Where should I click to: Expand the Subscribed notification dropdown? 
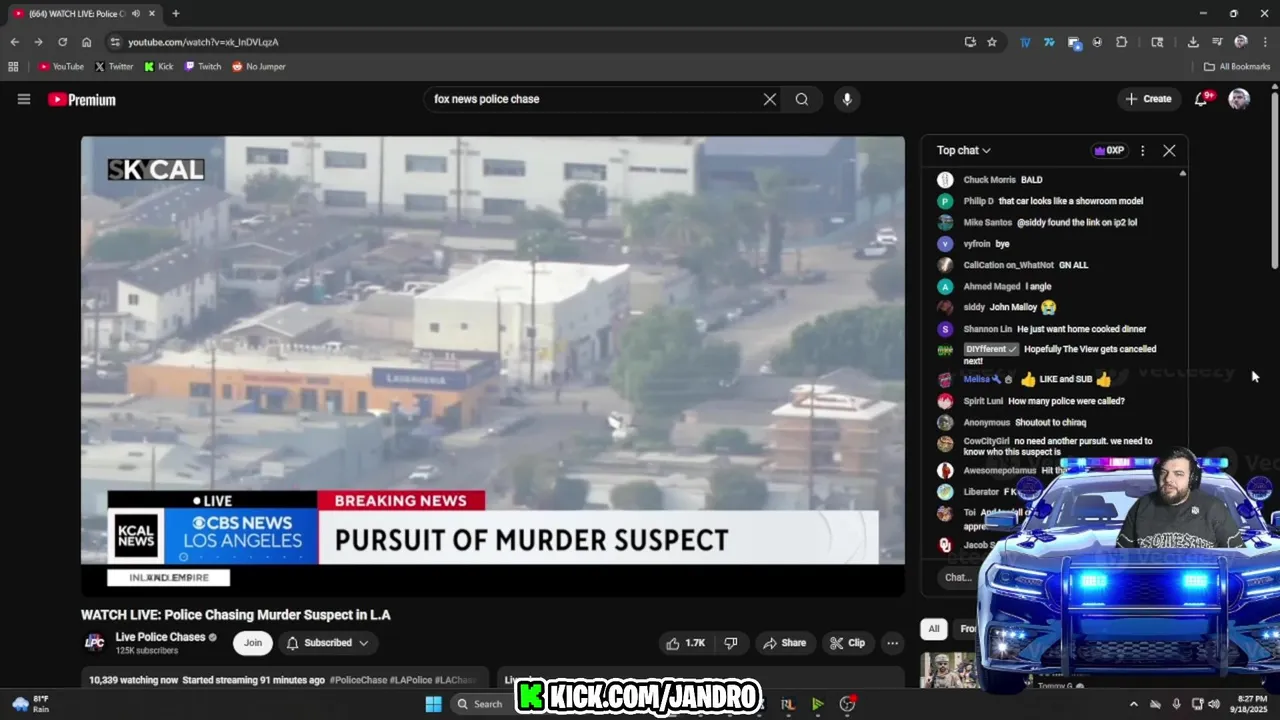click(x=328, y=643)
